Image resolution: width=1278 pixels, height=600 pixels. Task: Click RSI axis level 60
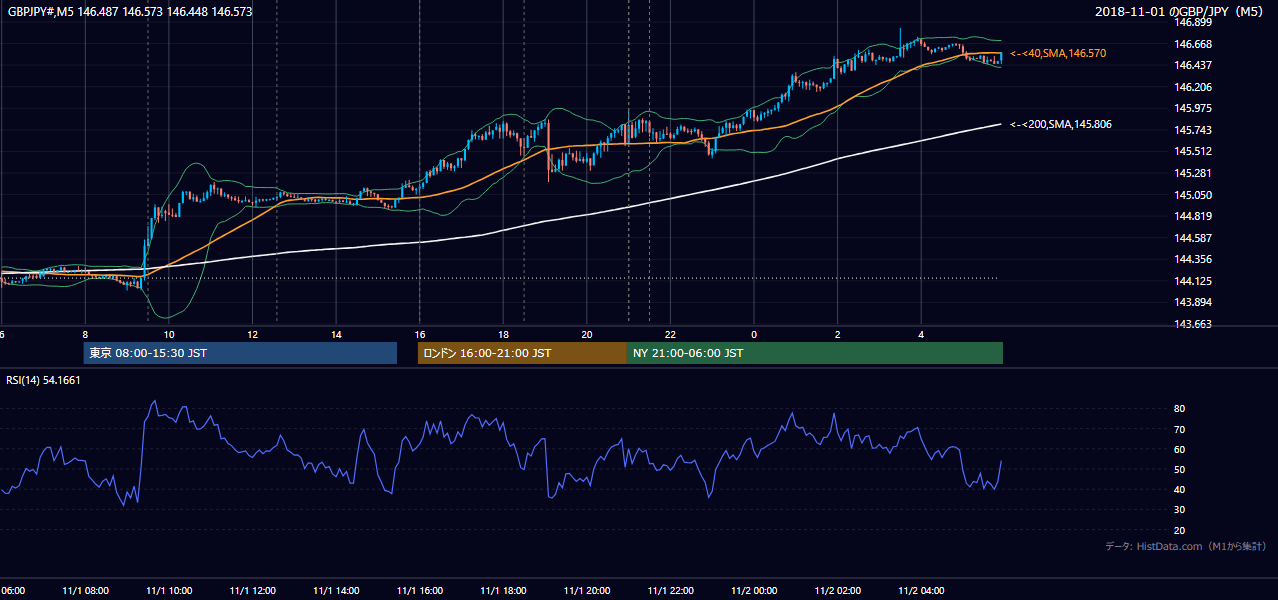pyautogui.click(x=1179, y=449)
